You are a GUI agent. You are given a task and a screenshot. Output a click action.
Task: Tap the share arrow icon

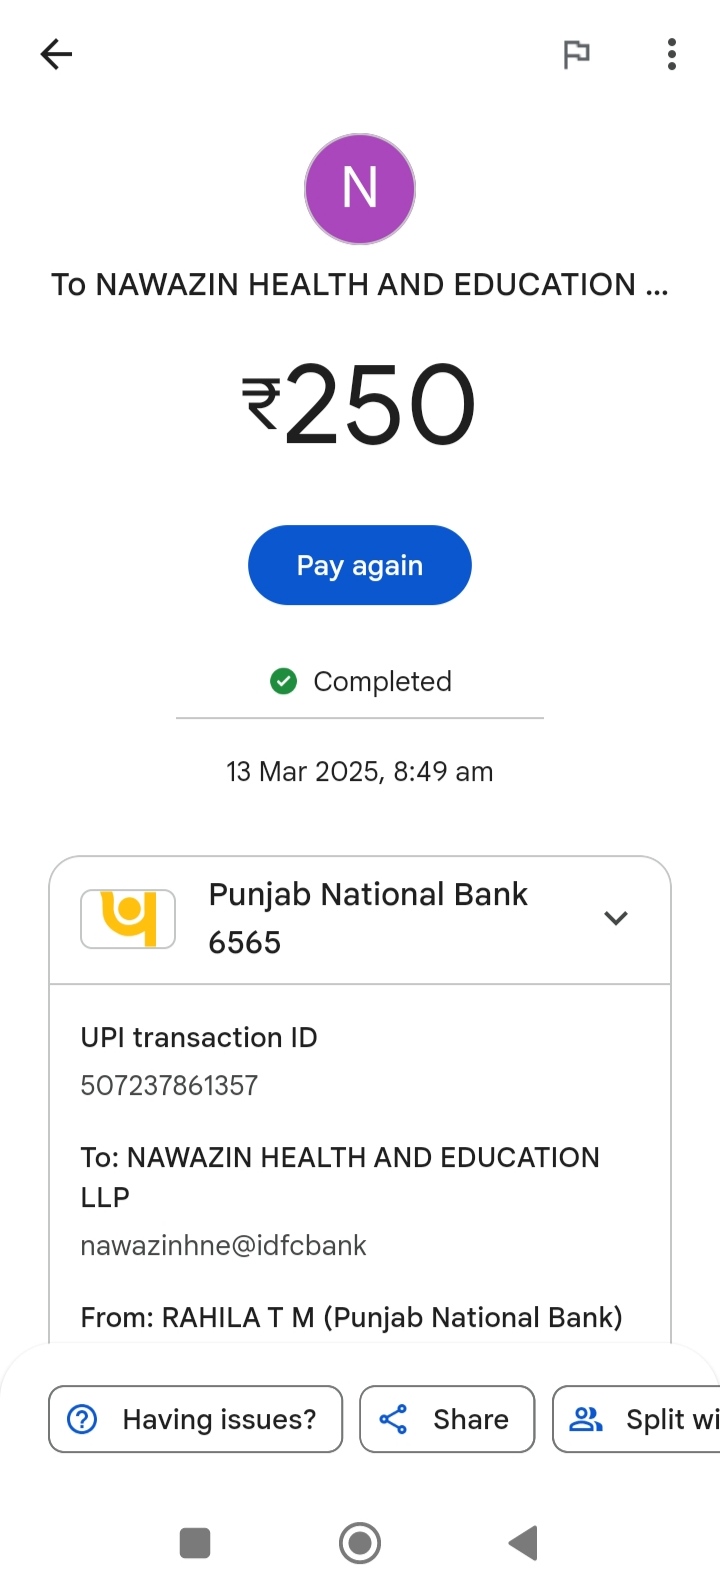pos(393,1419)
